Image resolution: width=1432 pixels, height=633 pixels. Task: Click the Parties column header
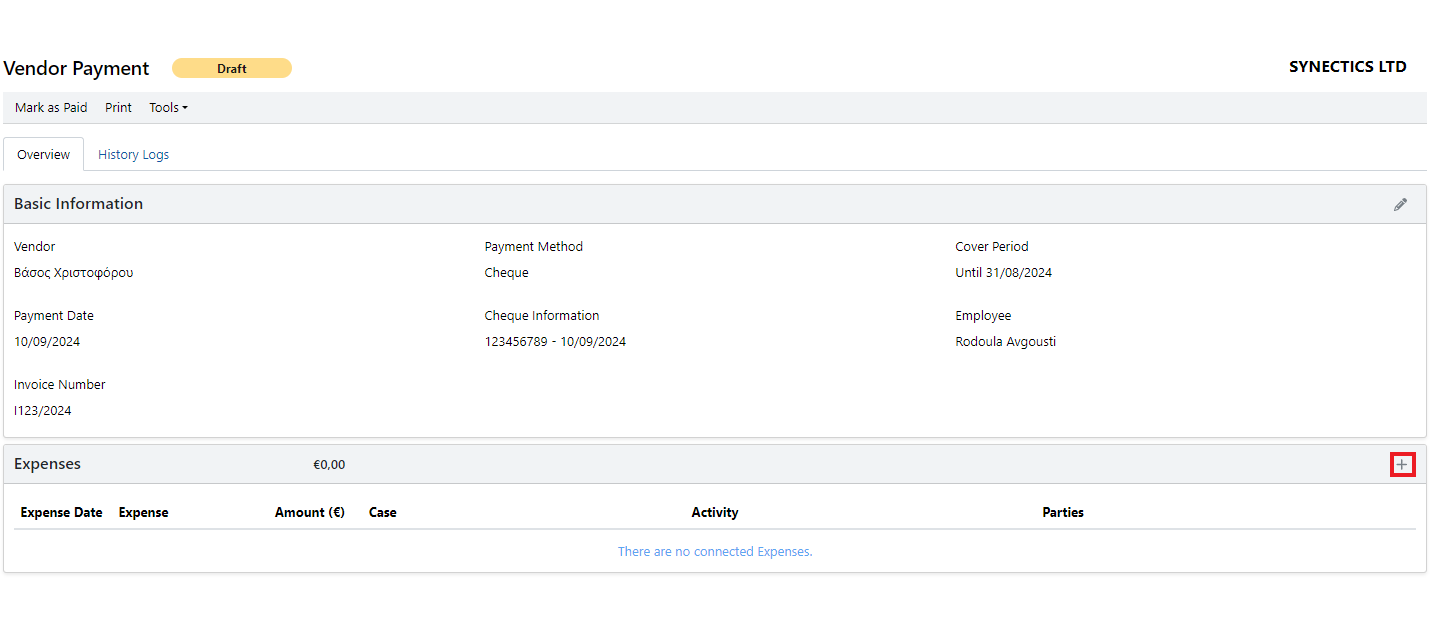tap(1062, 512)
